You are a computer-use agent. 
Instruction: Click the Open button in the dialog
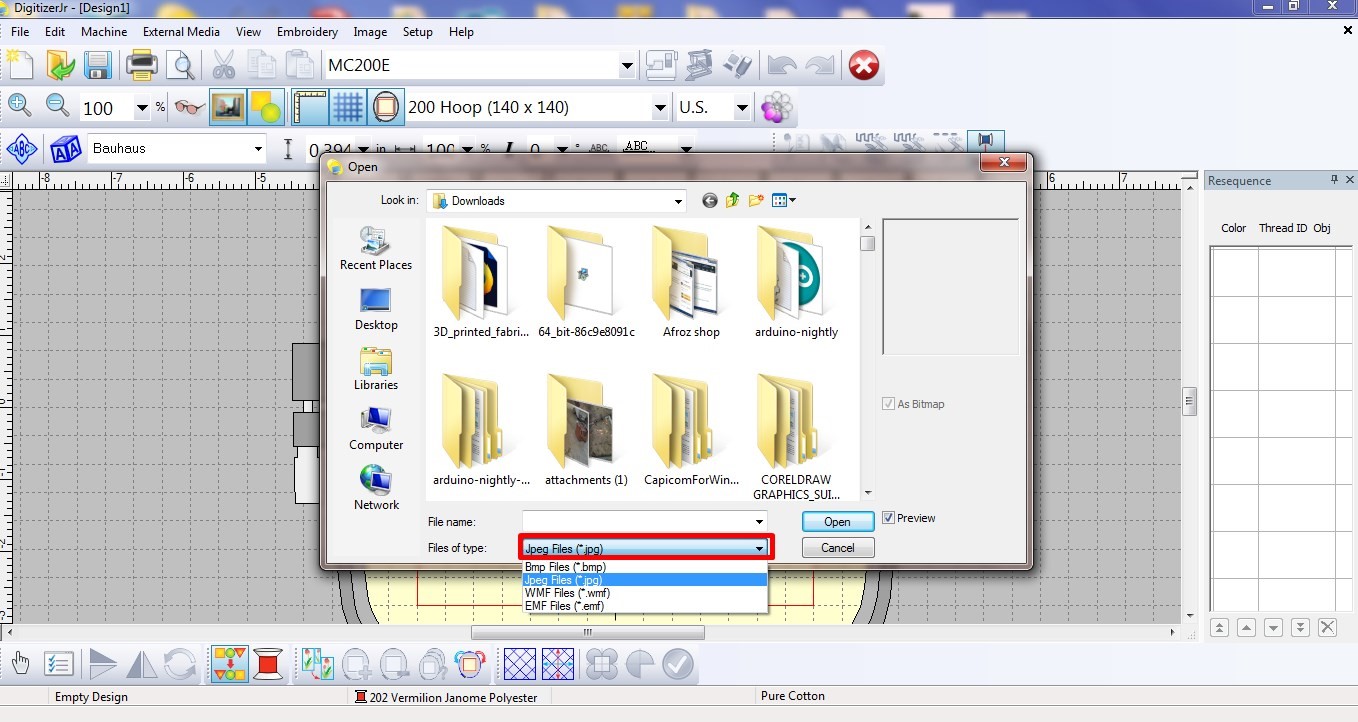tap(838, 522)
